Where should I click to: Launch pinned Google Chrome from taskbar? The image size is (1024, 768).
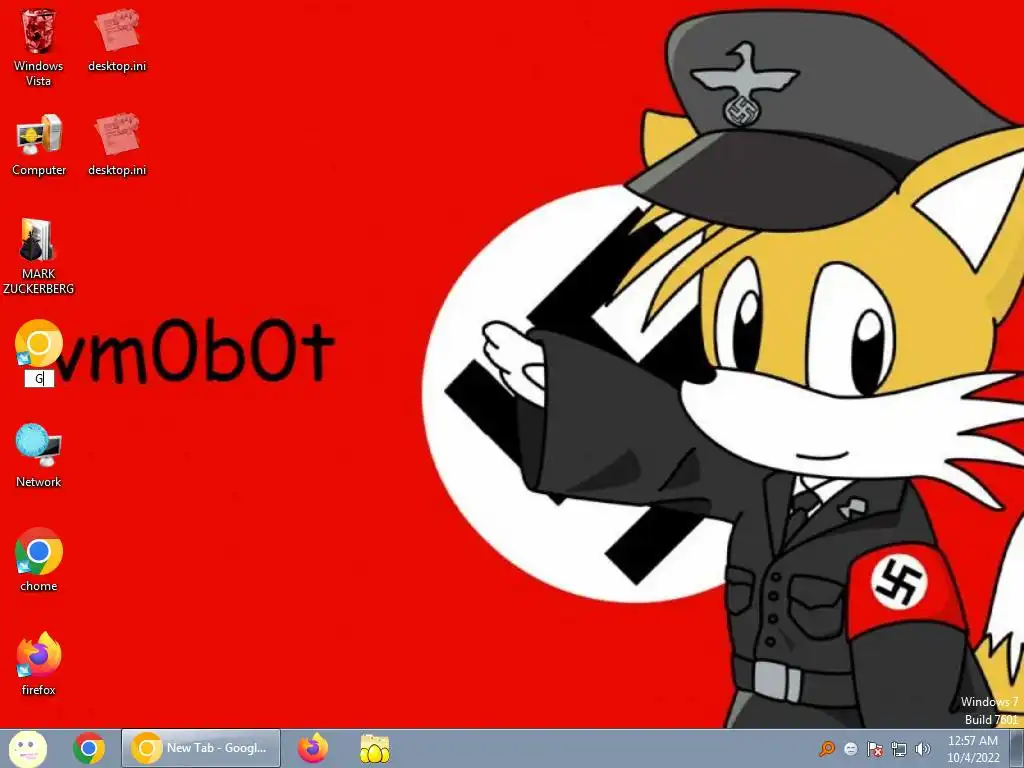click(x=89, y=748)
